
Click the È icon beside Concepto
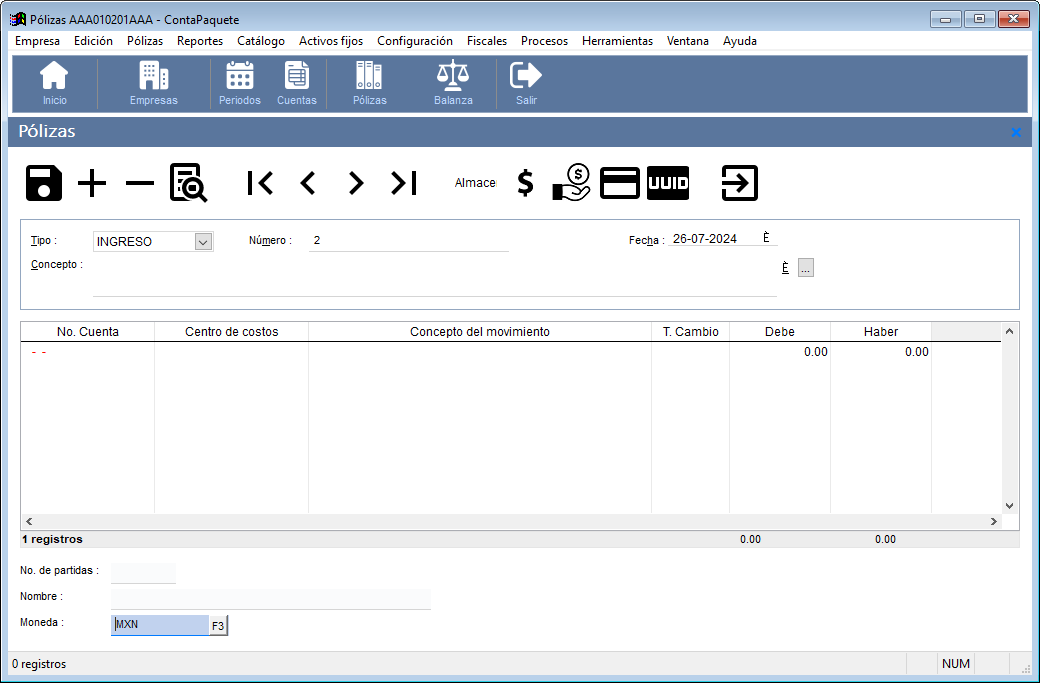785,267
